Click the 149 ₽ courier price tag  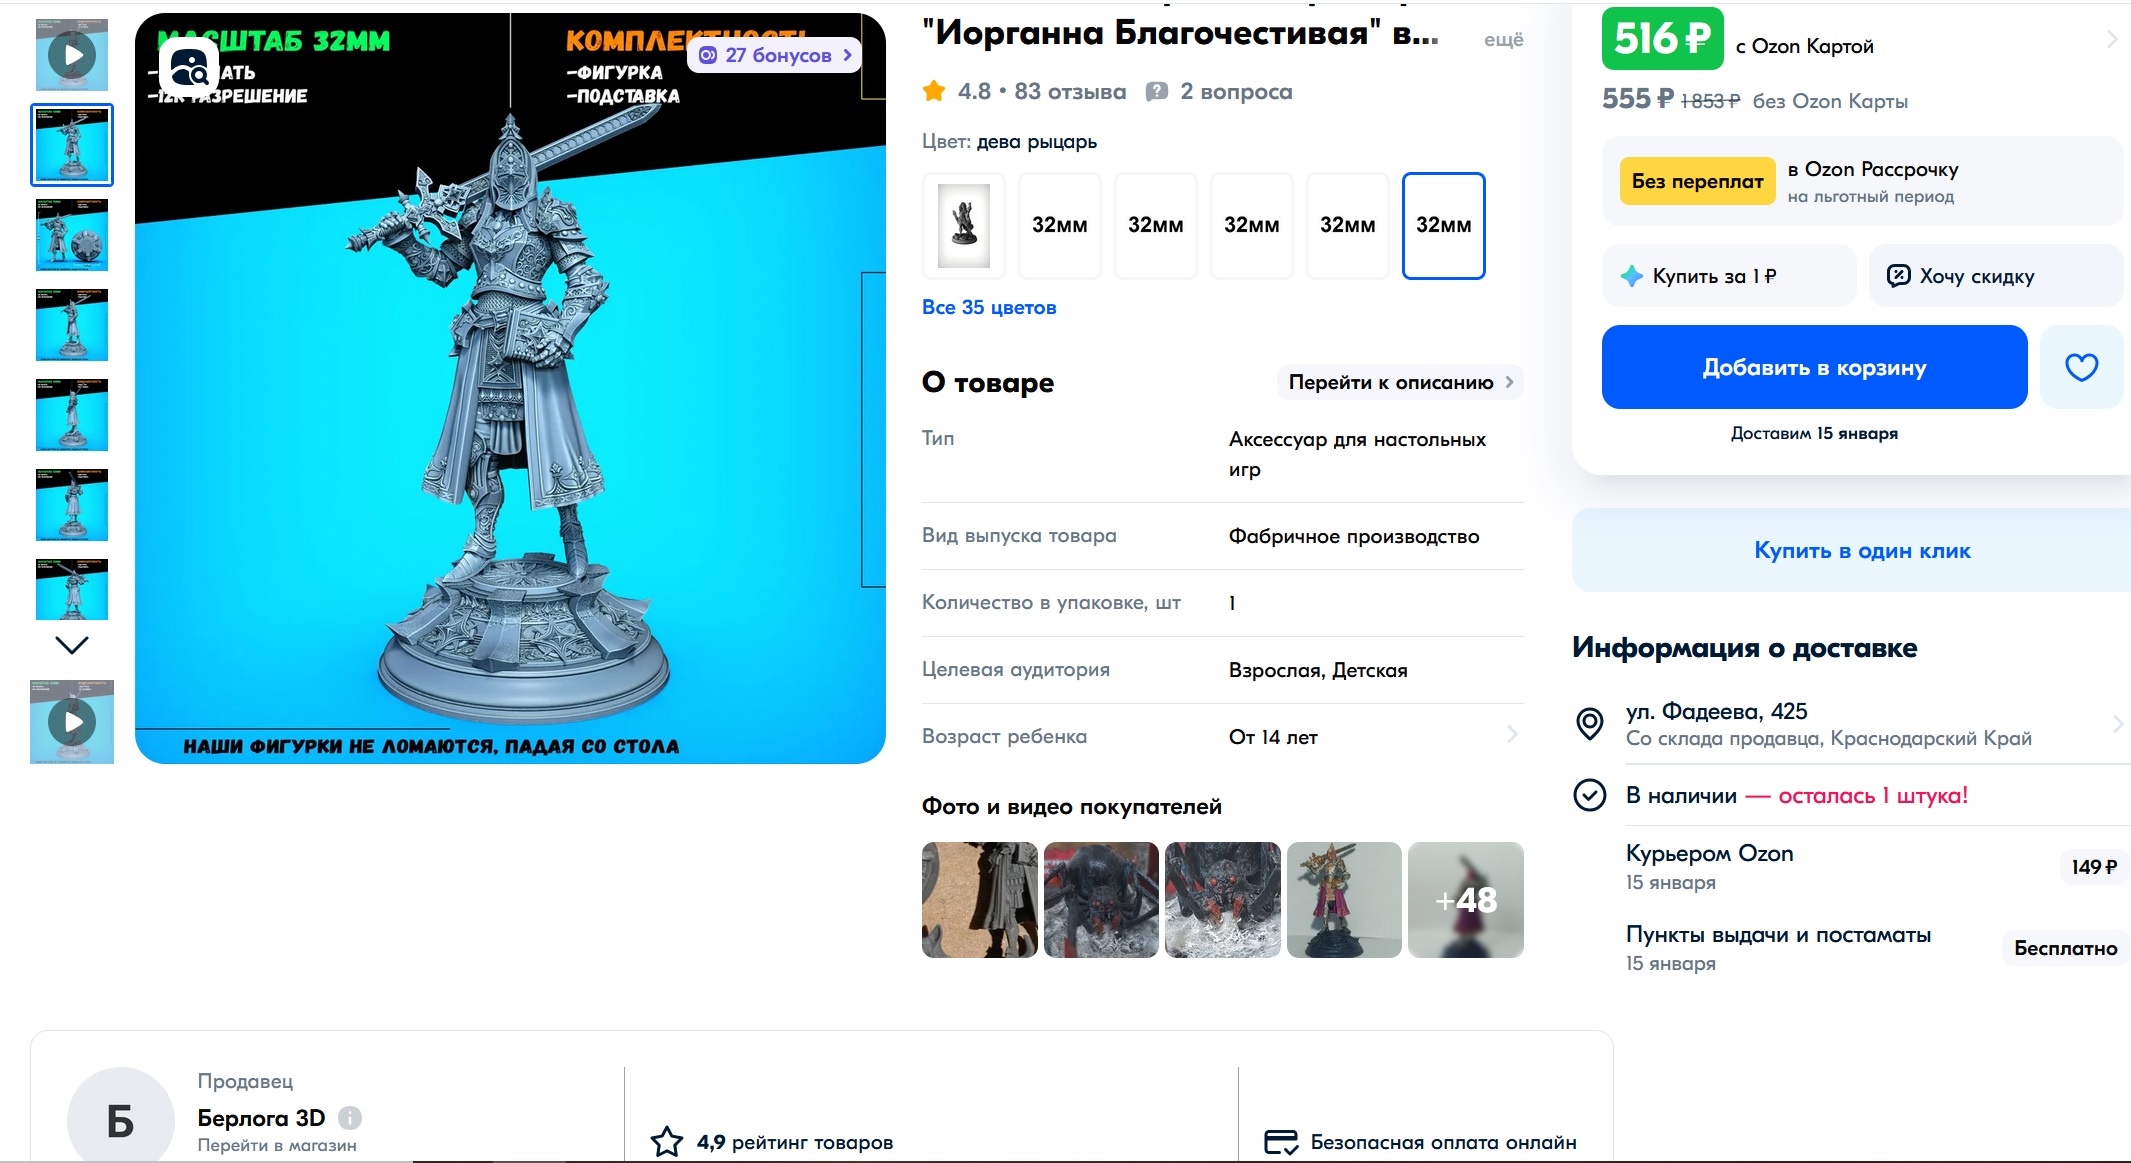pyautogui.click(x=2093, y=867)
